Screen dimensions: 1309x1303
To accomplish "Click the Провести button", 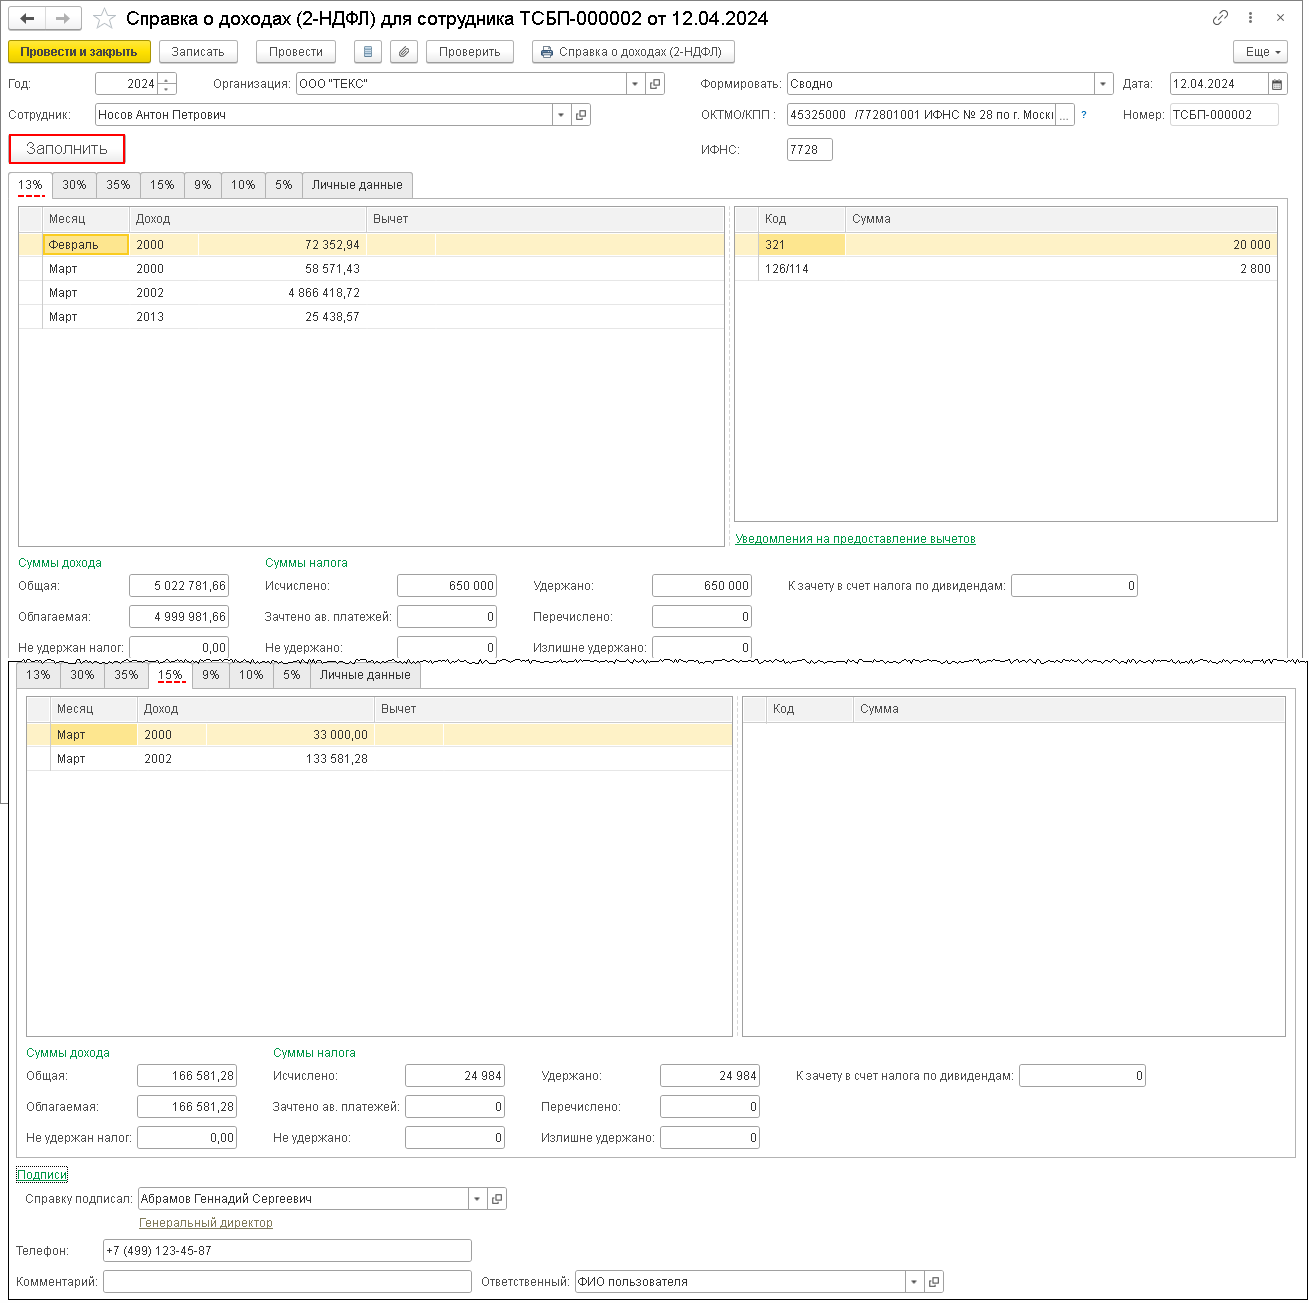I will click(x=296, y=52).
